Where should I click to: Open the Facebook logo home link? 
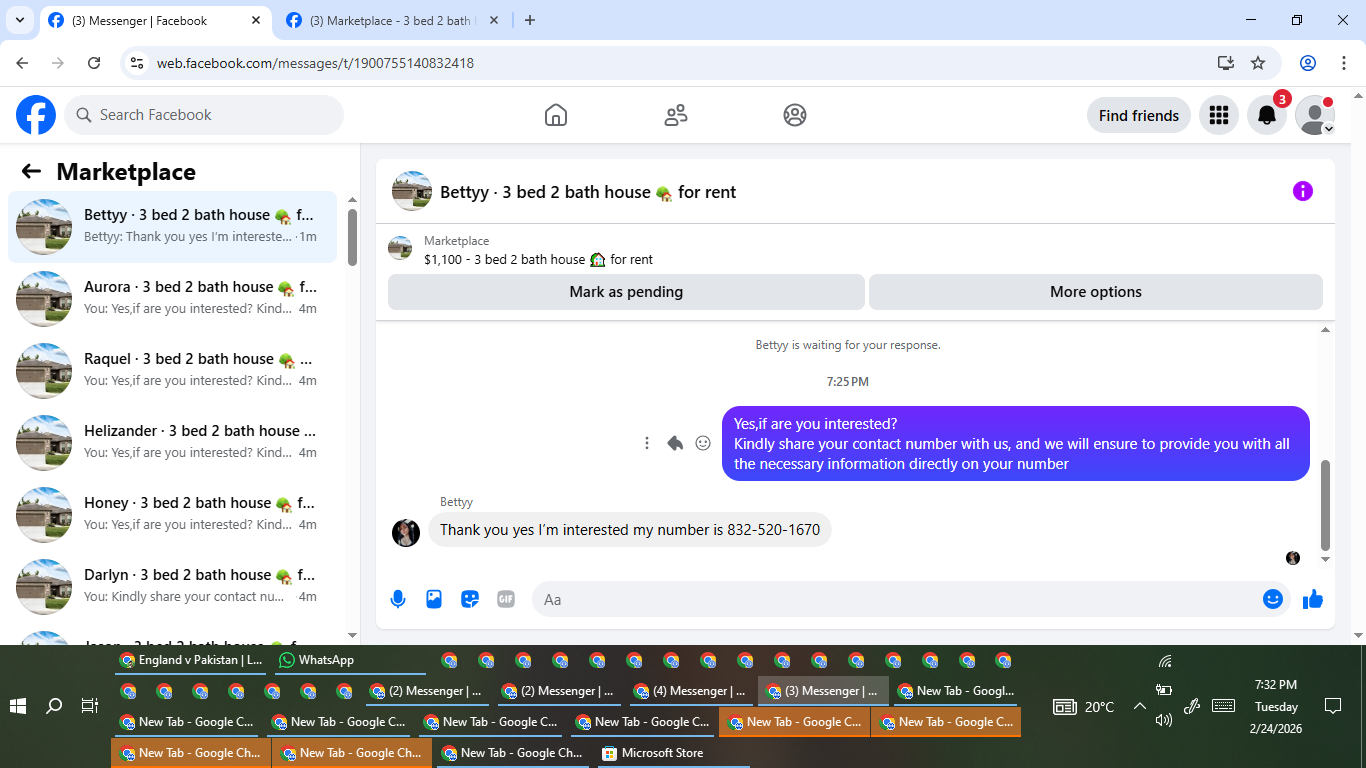(36, 115)
